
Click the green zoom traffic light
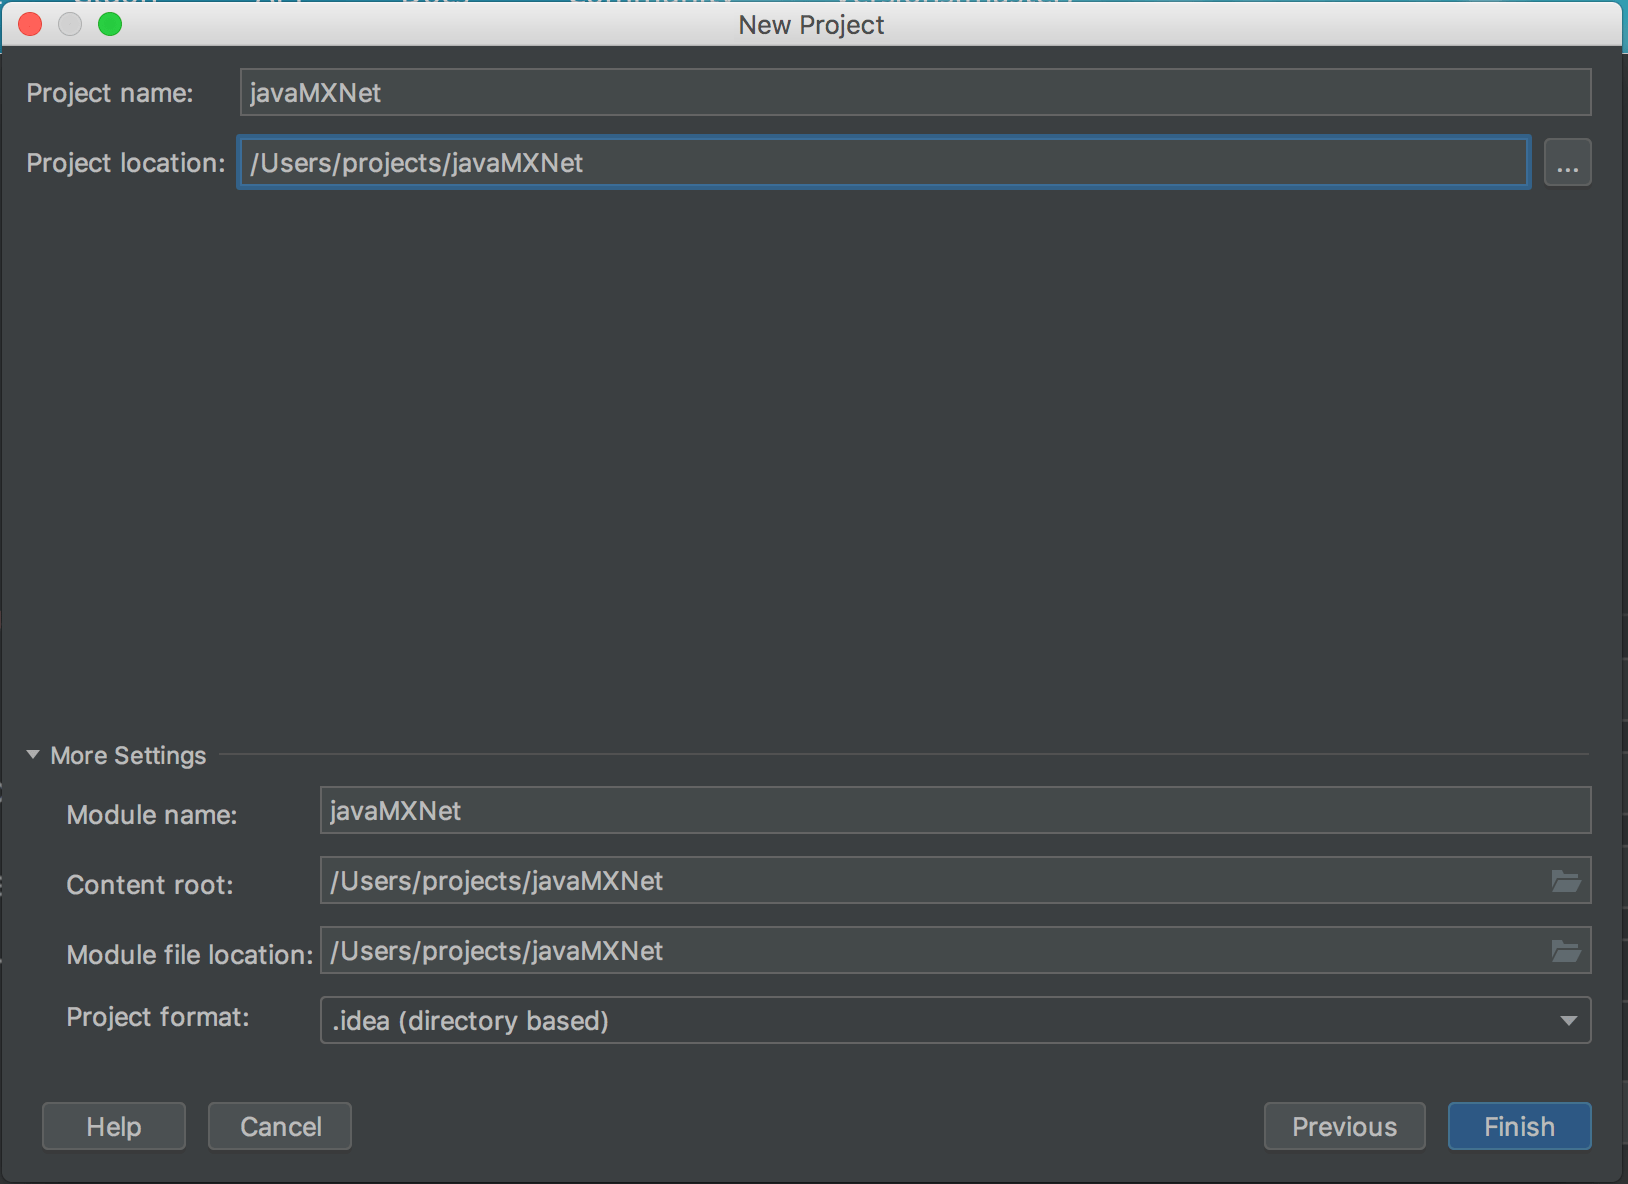pos(111,24)
